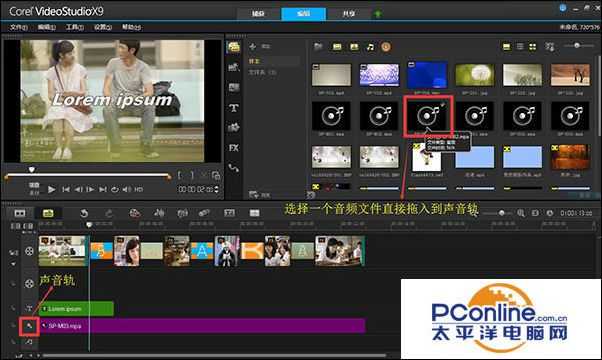
Task: Click the project duration clock icon
Action: 550,213
